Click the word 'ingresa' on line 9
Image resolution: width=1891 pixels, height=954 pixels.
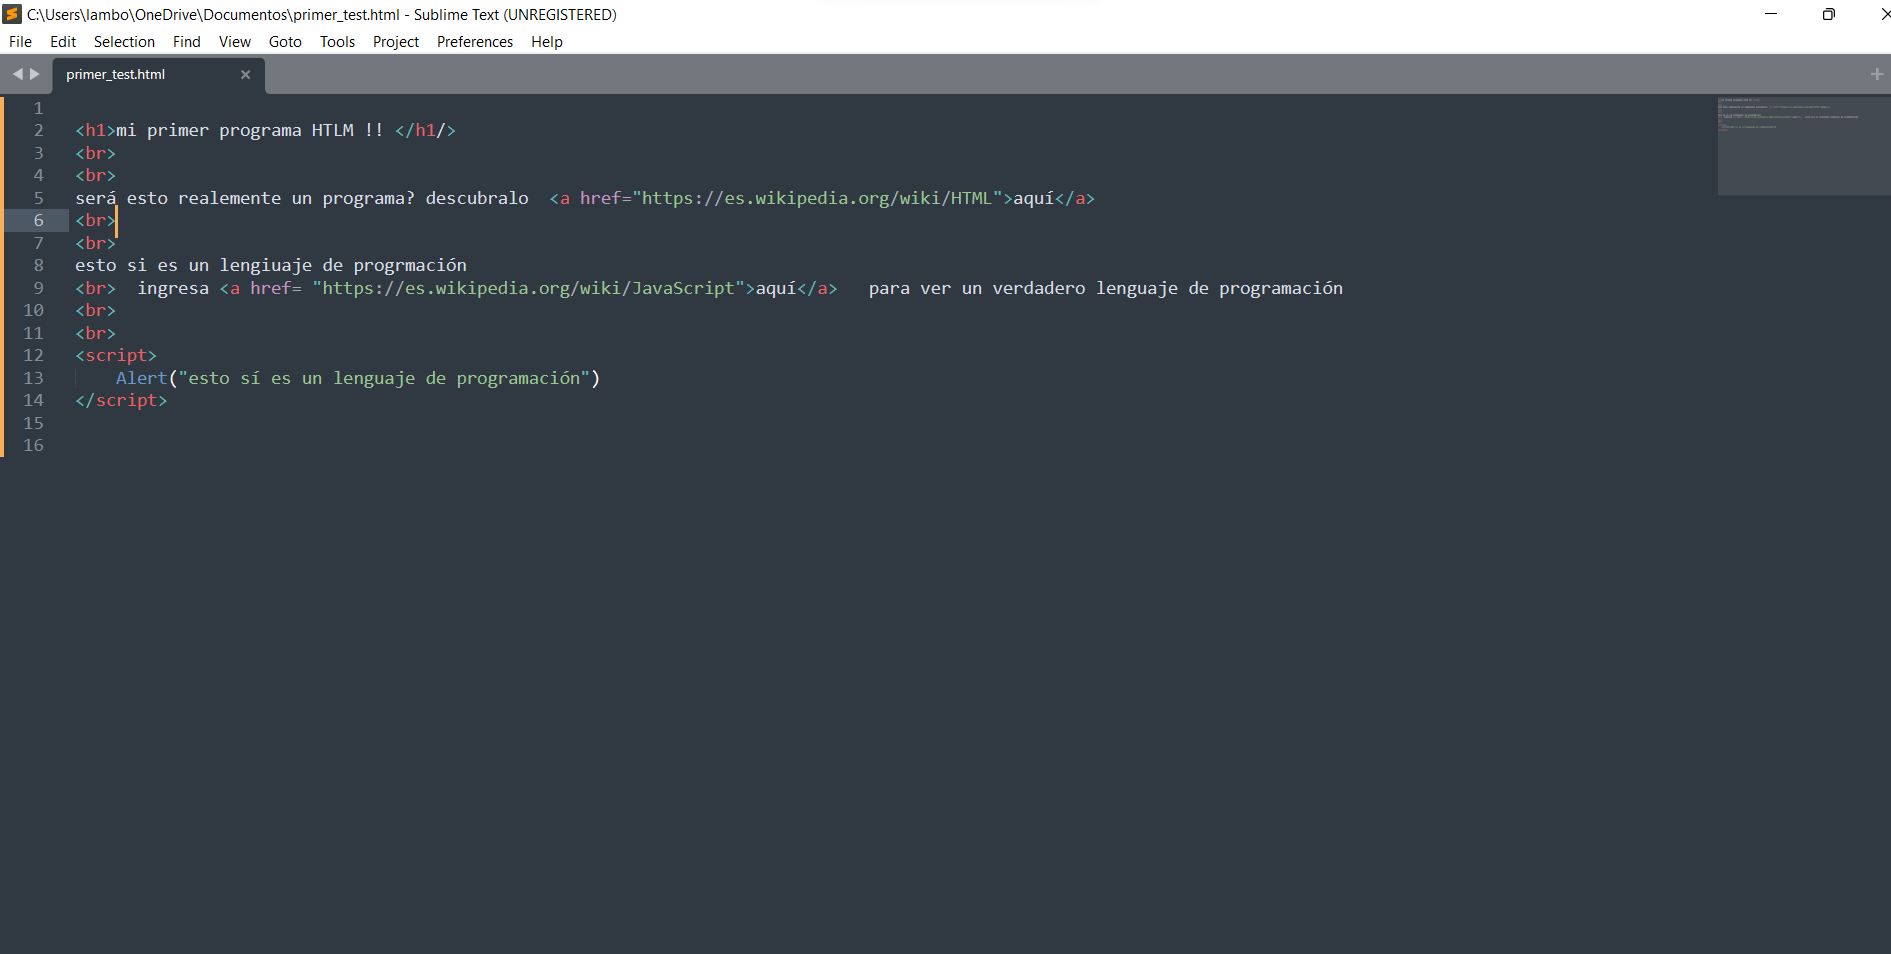click(173, 288)
